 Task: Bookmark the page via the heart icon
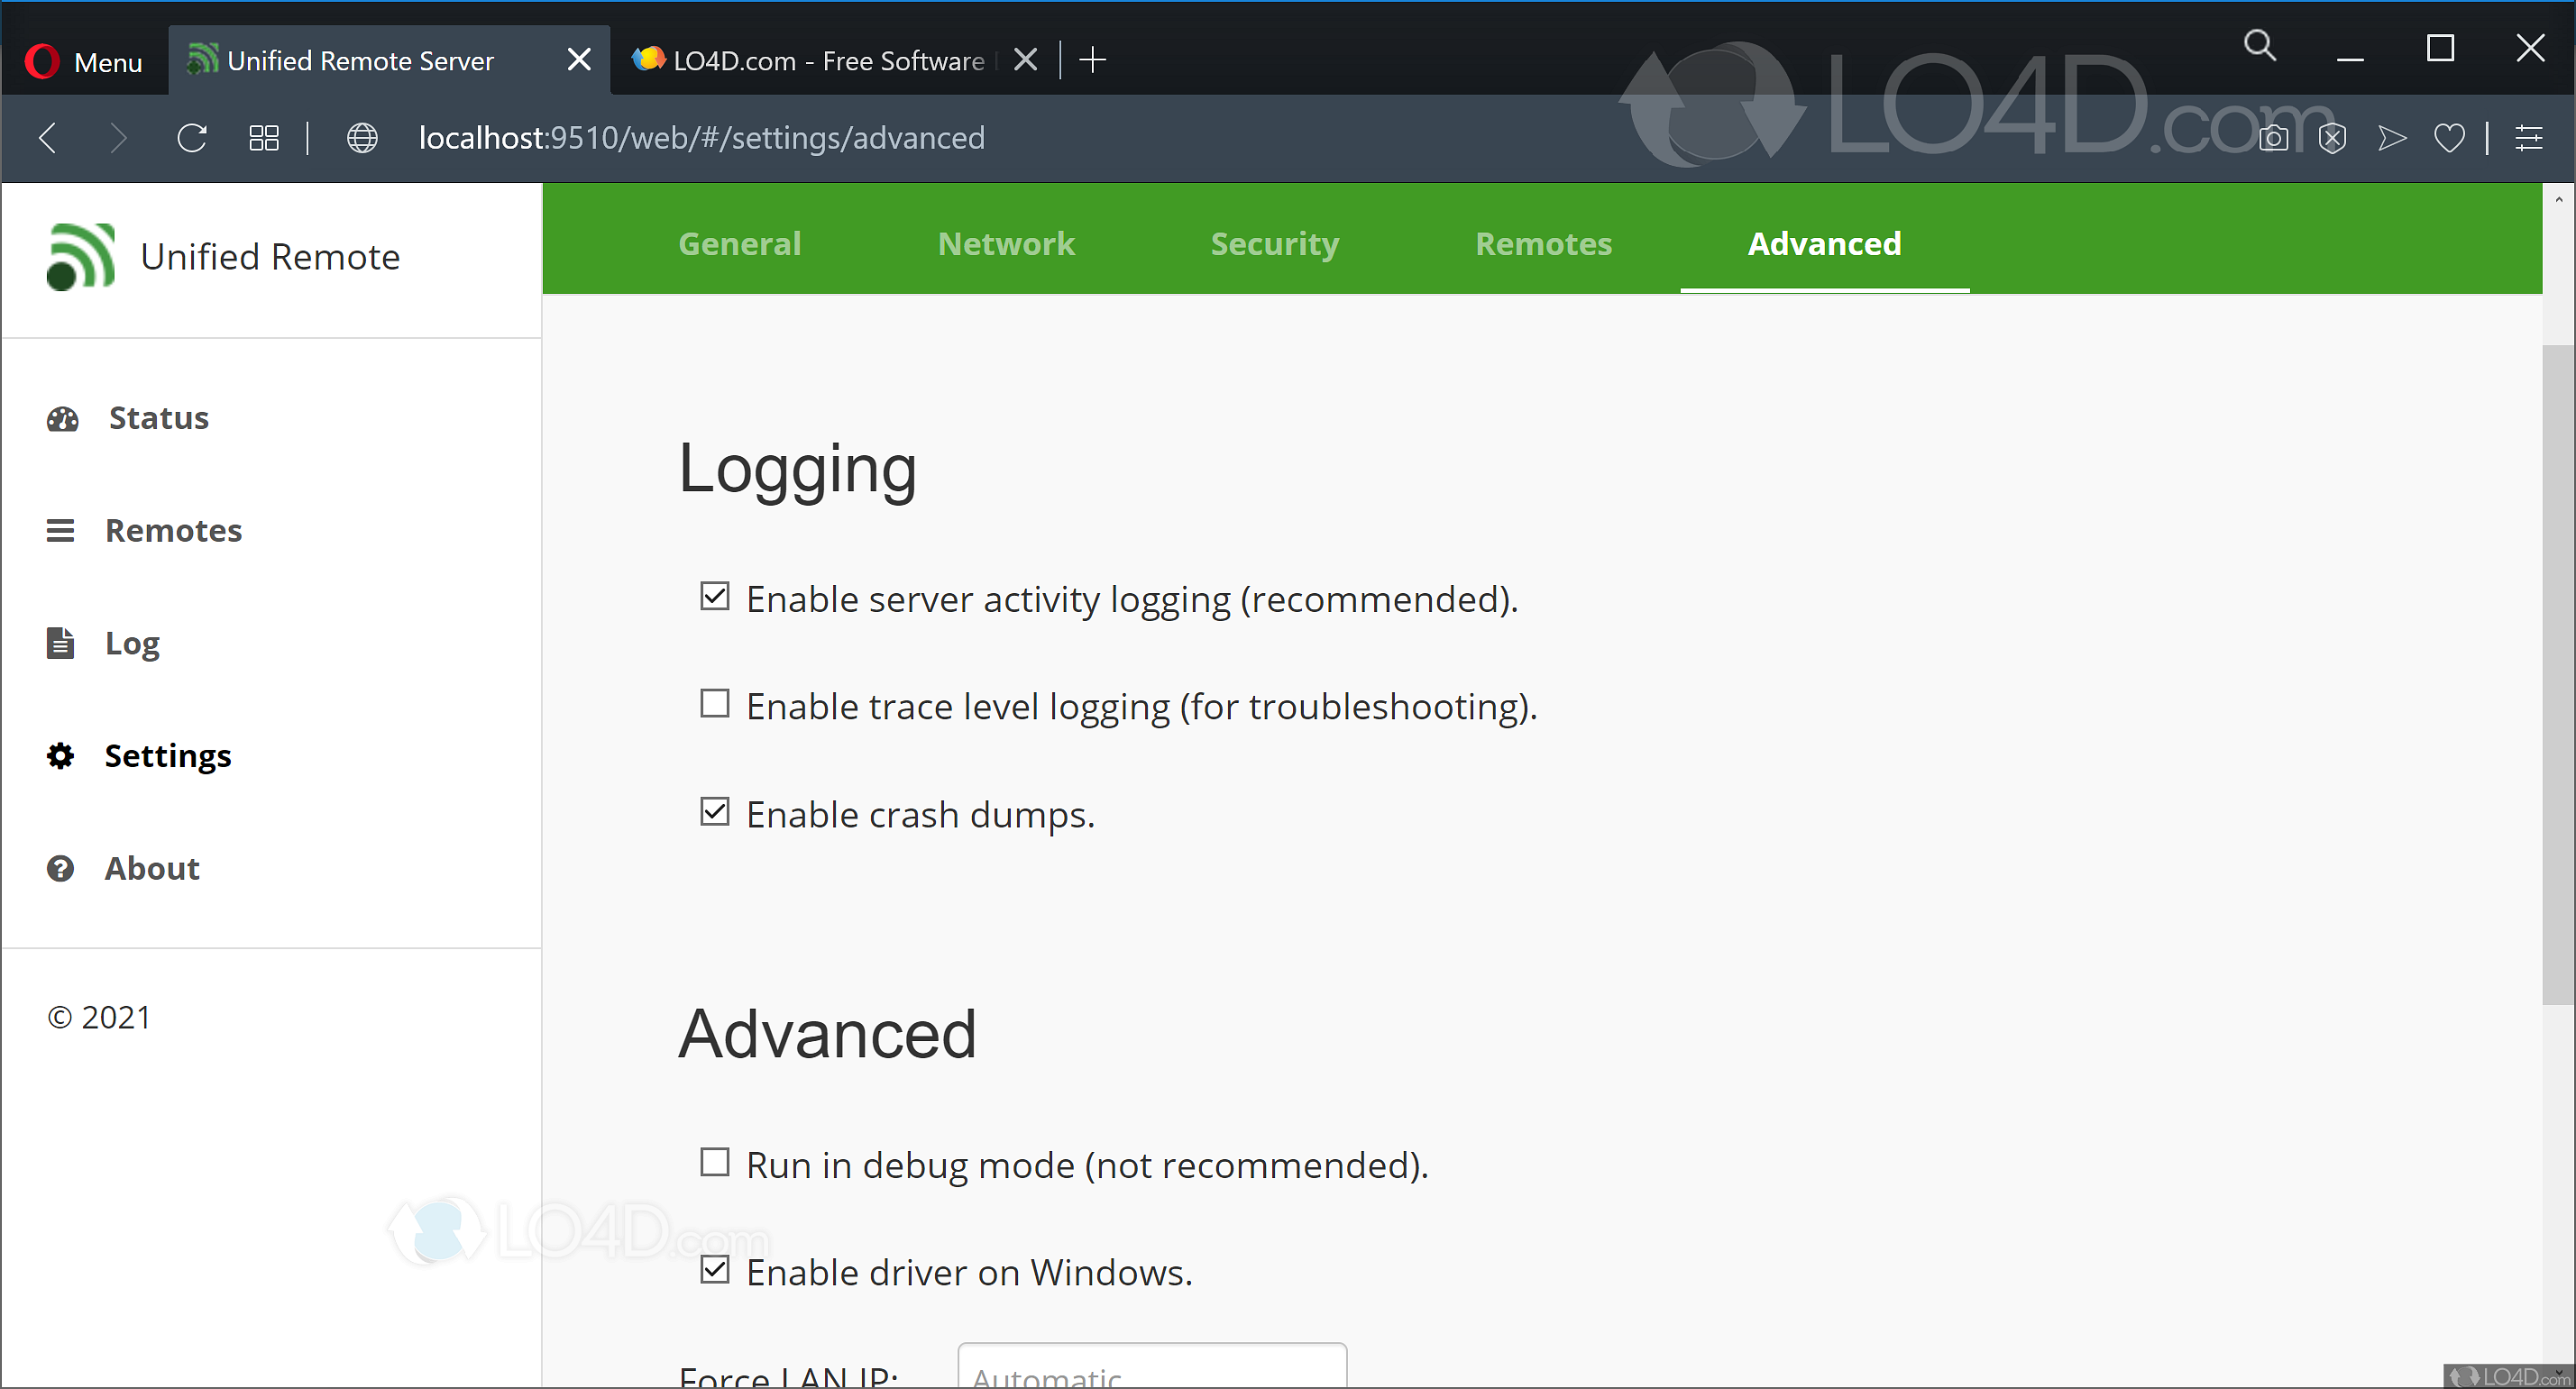tap(2449, 138)
